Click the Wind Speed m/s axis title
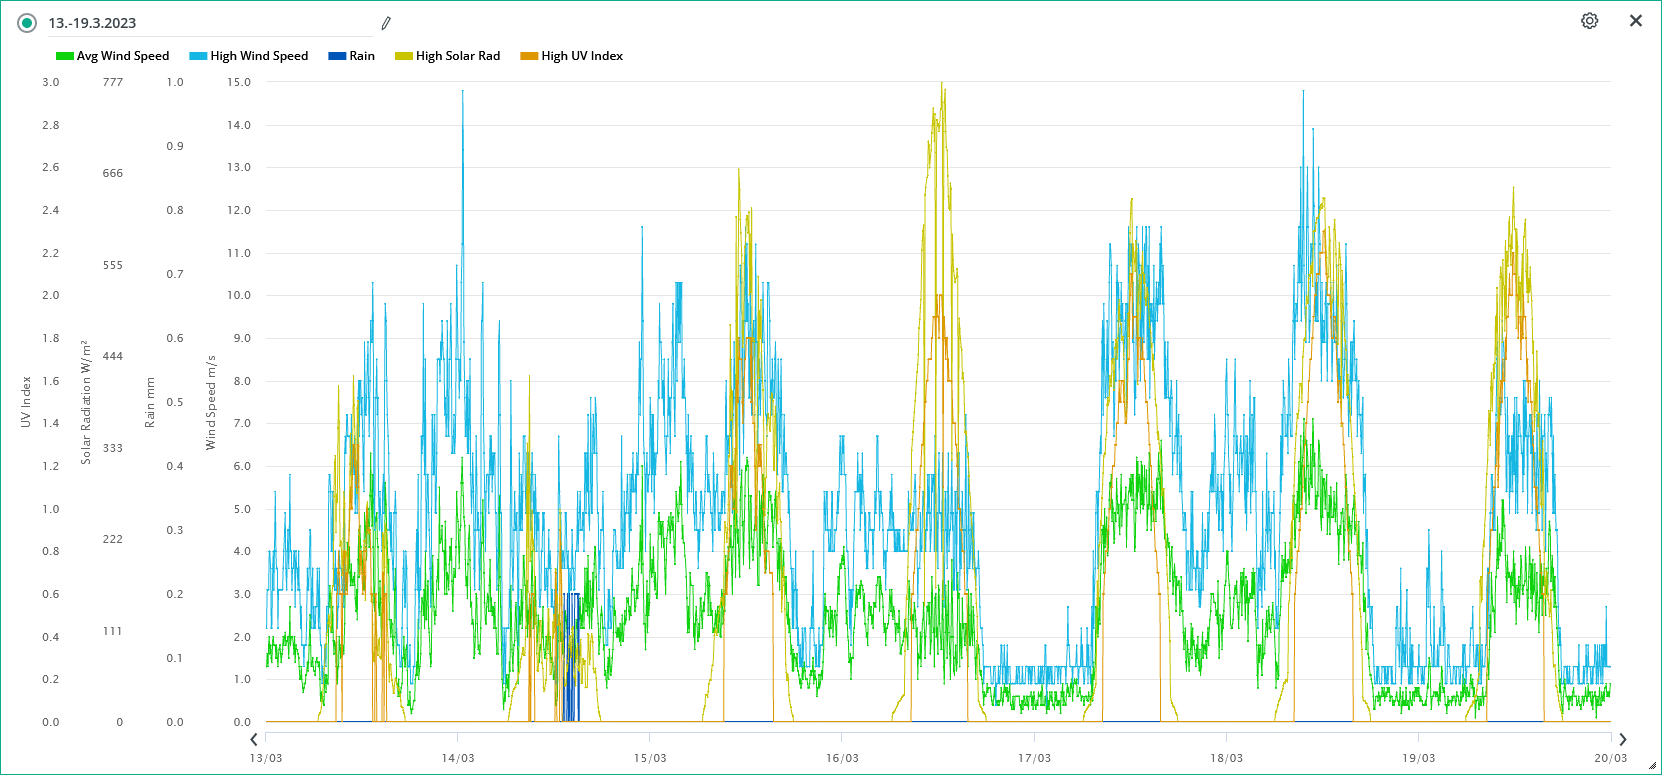 pos(211,402)
